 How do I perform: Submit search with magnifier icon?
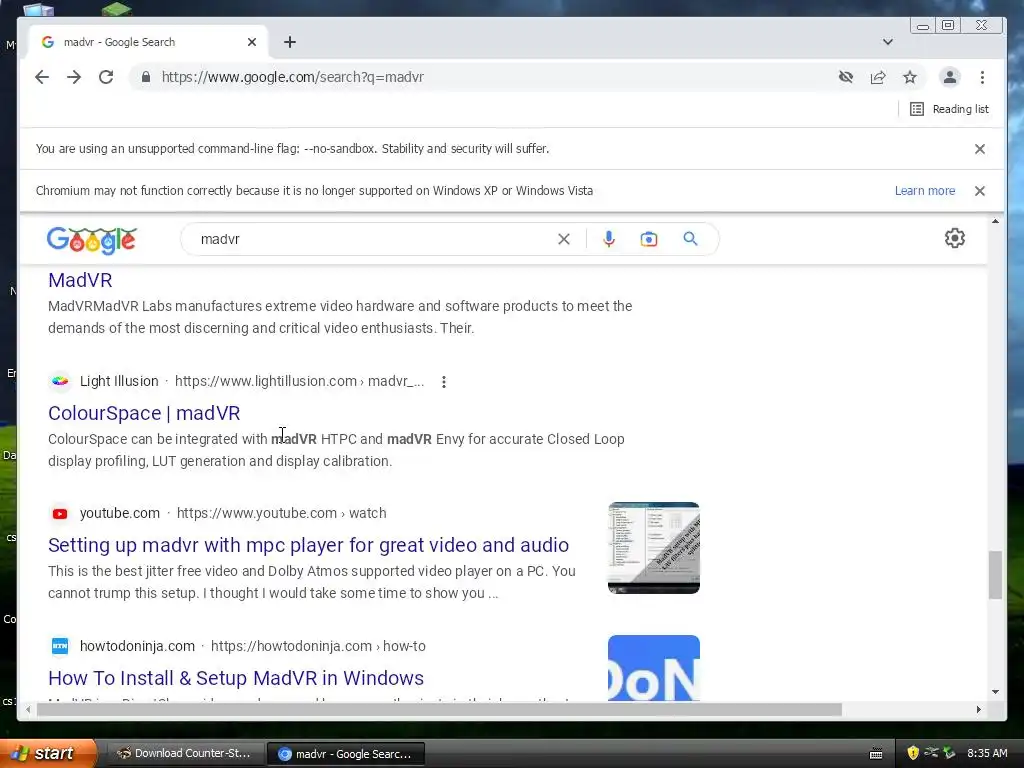[690, 239]
